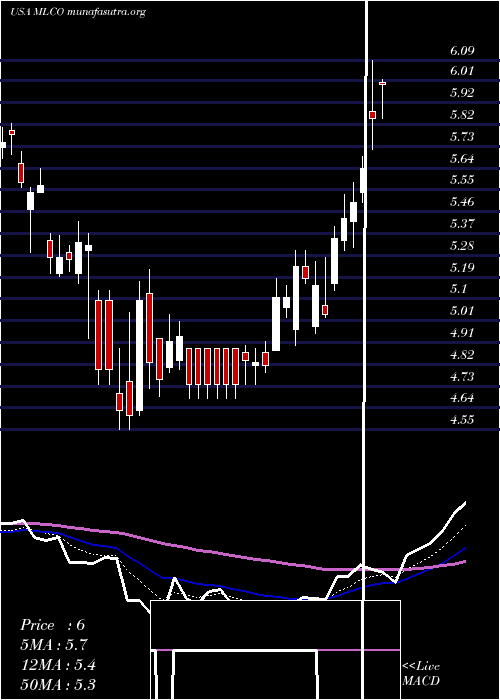Click the 5.82 price axis label

(462, 115)
